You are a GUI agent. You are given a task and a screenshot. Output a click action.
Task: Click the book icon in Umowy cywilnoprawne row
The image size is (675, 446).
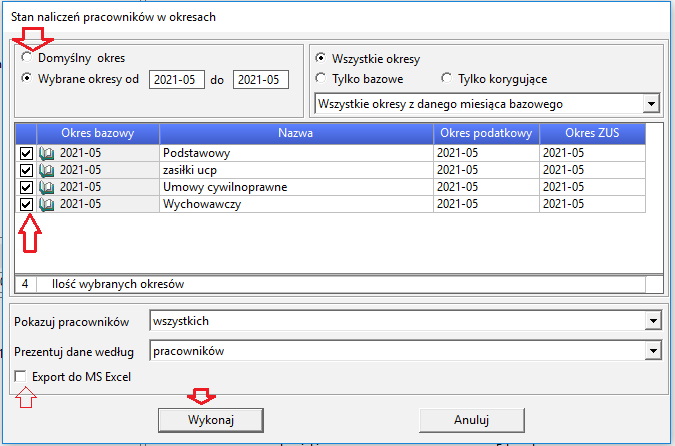pyautogui.click(x=46, y=187)
